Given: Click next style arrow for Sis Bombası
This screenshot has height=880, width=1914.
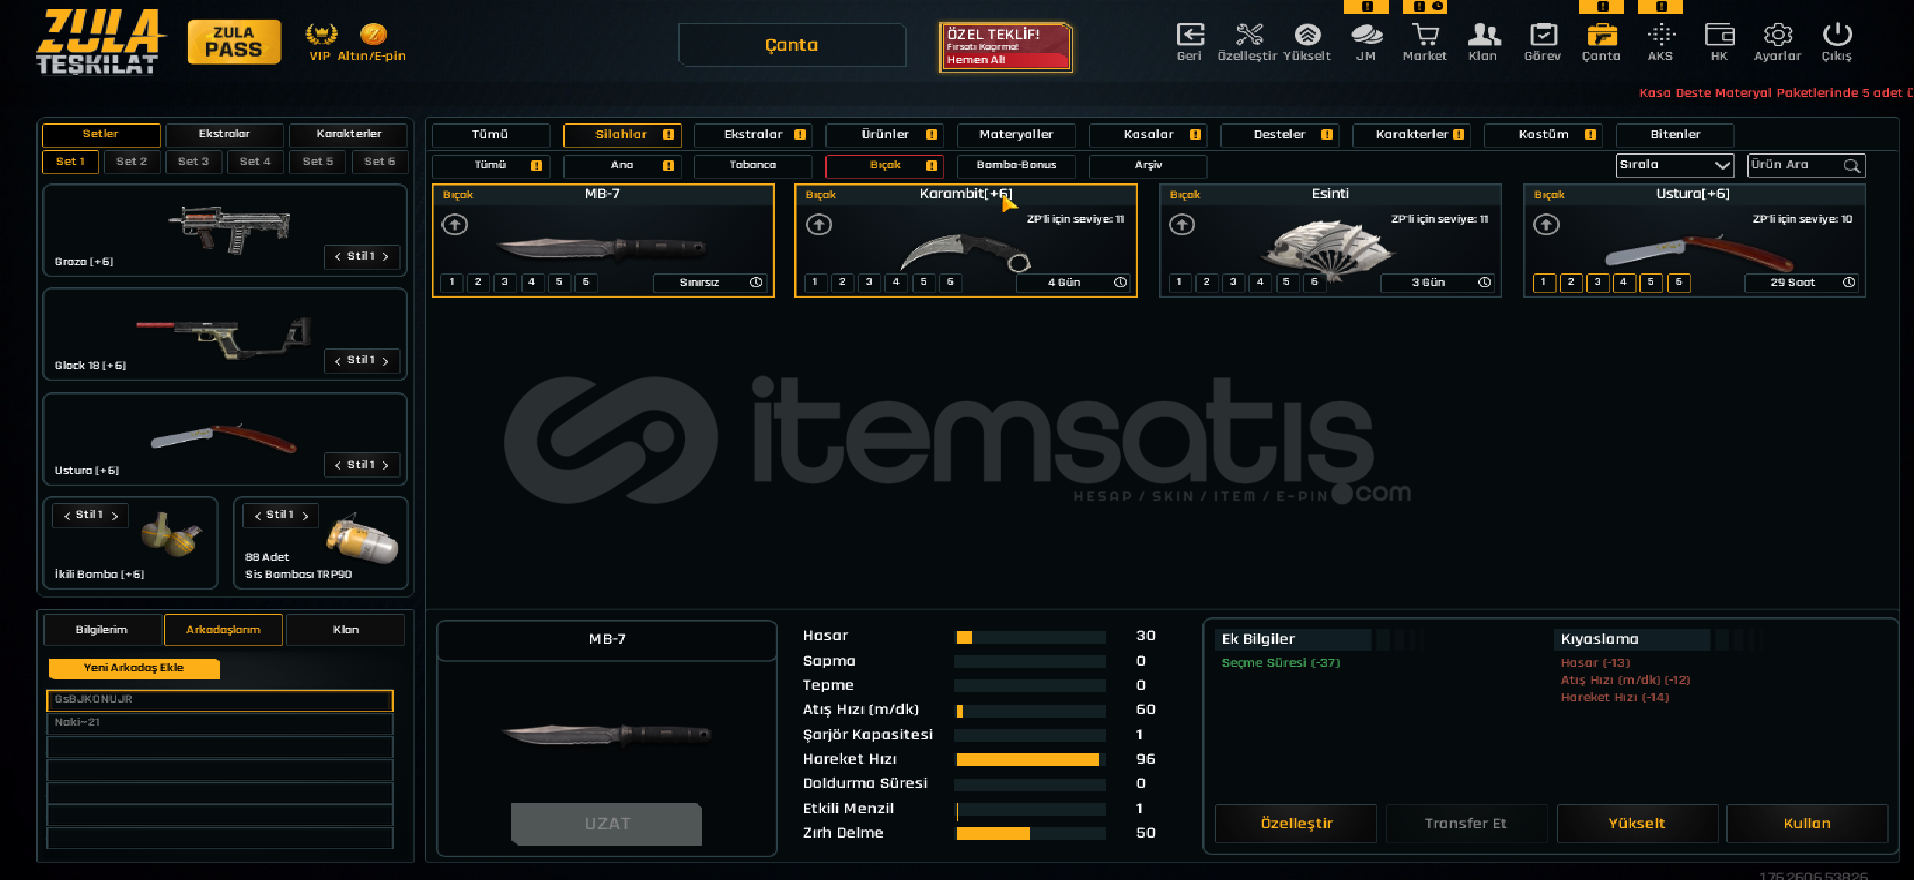Looking at the screenshot, I should point(306,516).
